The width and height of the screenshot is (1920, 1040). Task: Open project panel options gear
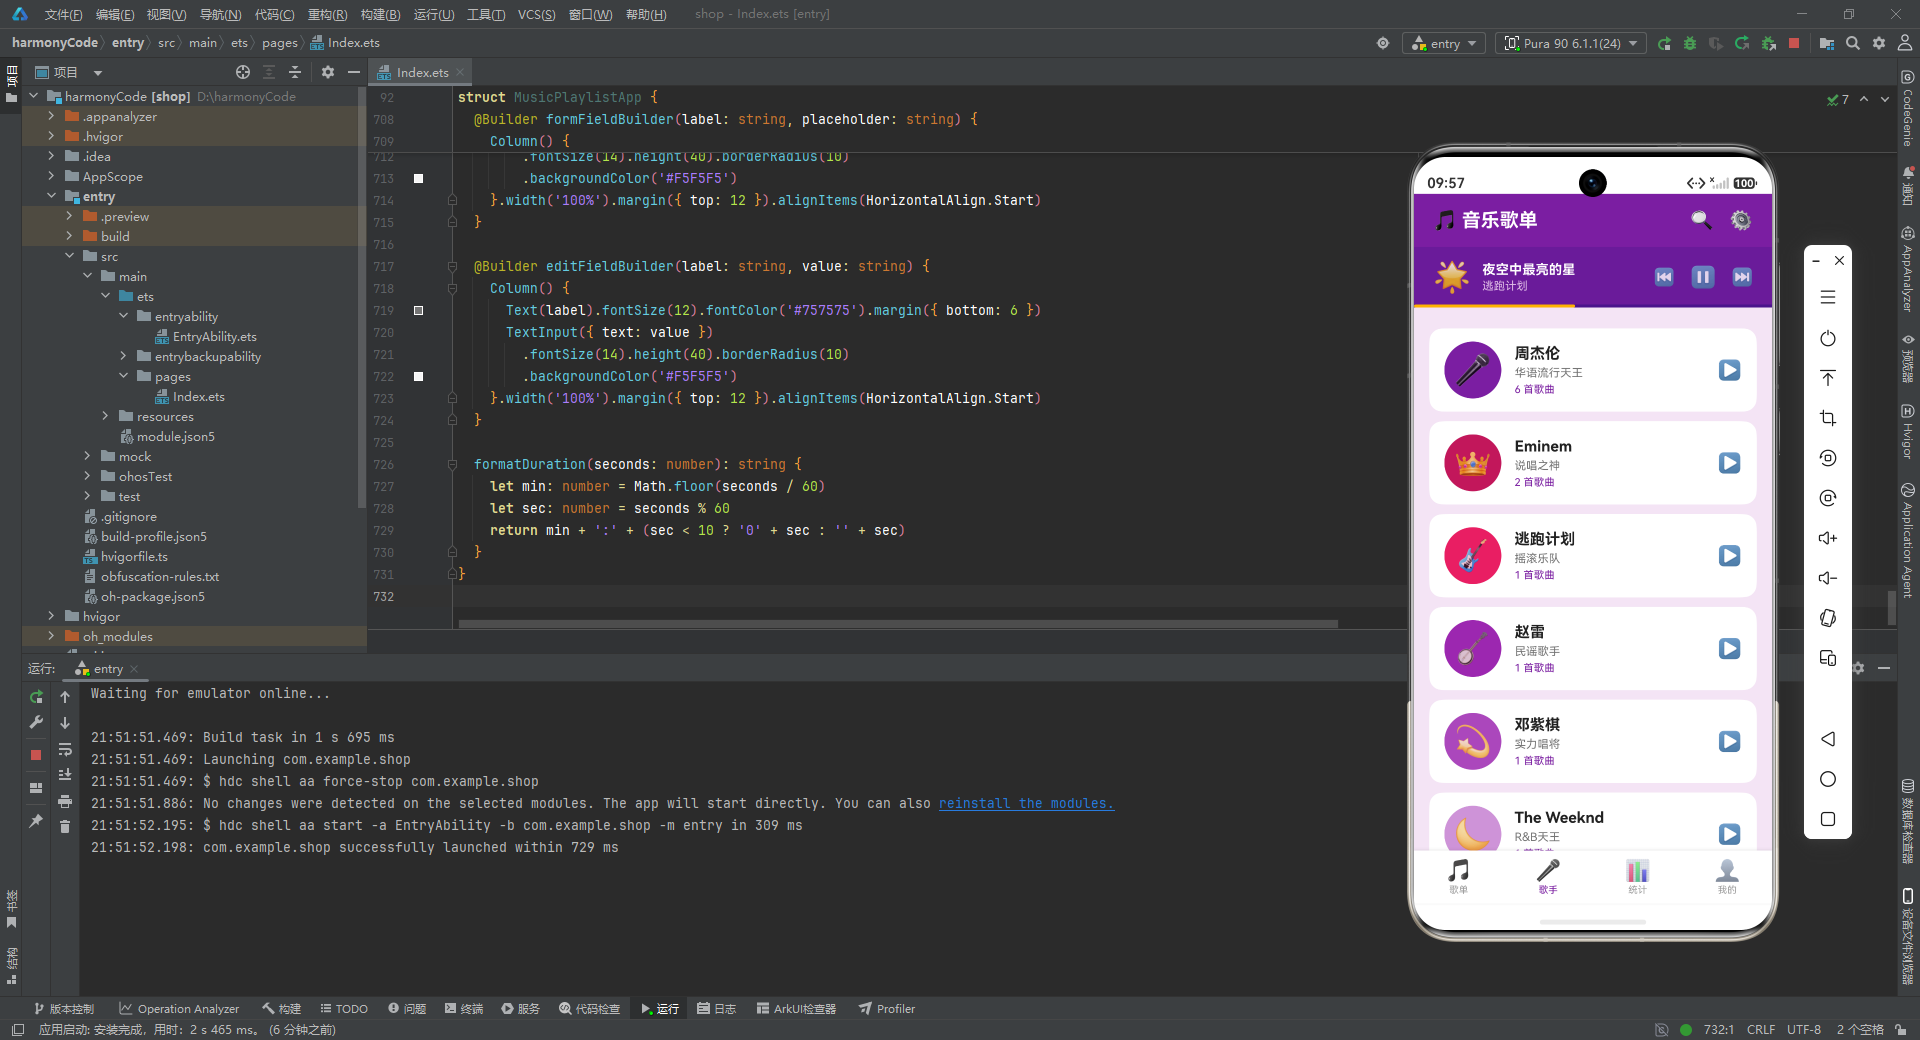pos(328,72)
